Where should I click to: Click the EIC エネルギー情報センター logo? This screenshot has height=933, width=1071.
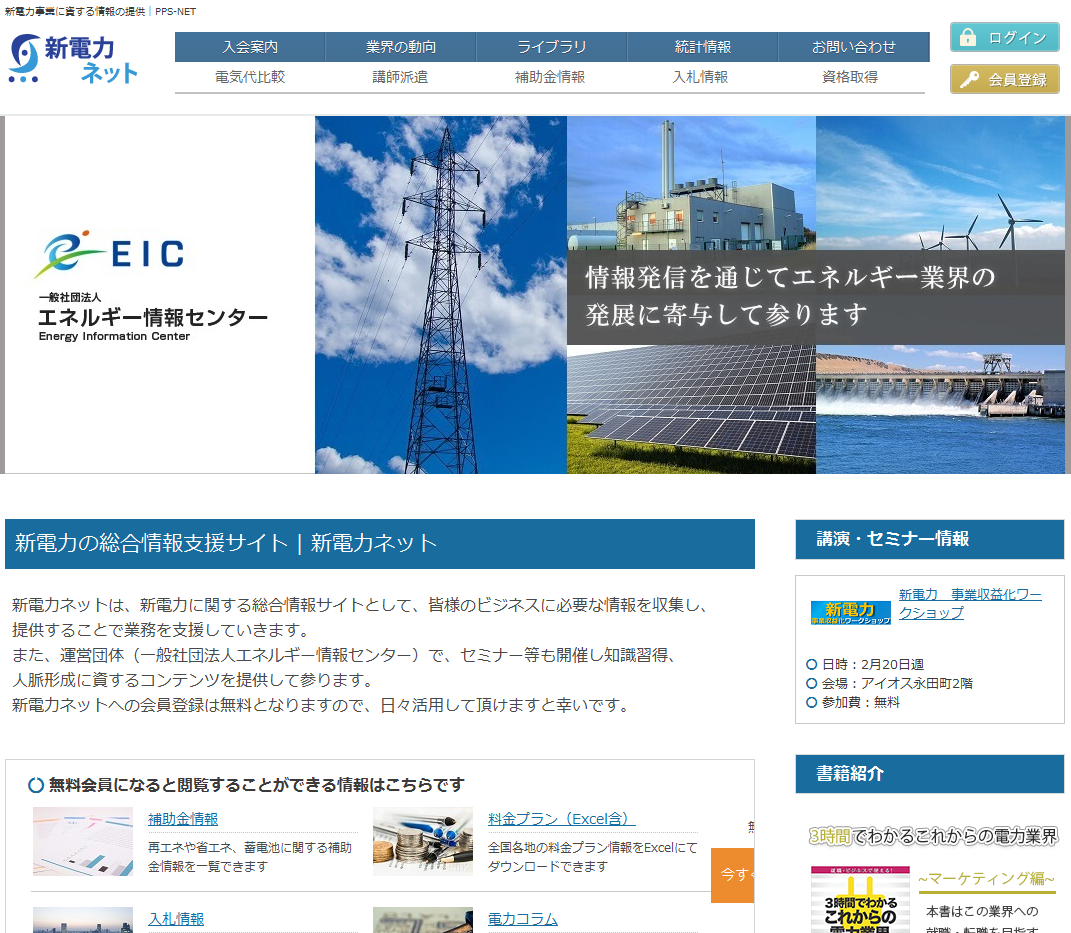click(152, 286)
